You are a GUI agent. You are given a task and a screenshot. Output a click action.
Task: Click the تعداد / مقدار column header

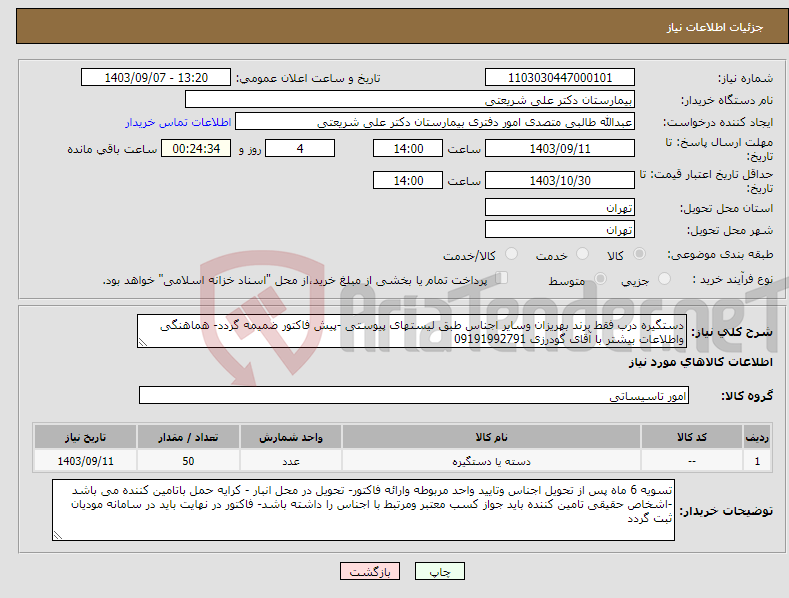188,437
